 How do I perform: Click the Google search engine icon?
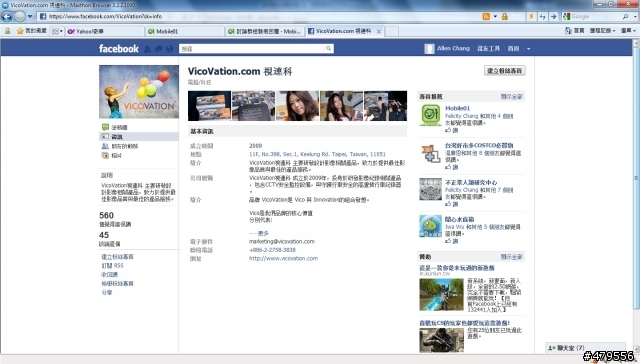566,16
